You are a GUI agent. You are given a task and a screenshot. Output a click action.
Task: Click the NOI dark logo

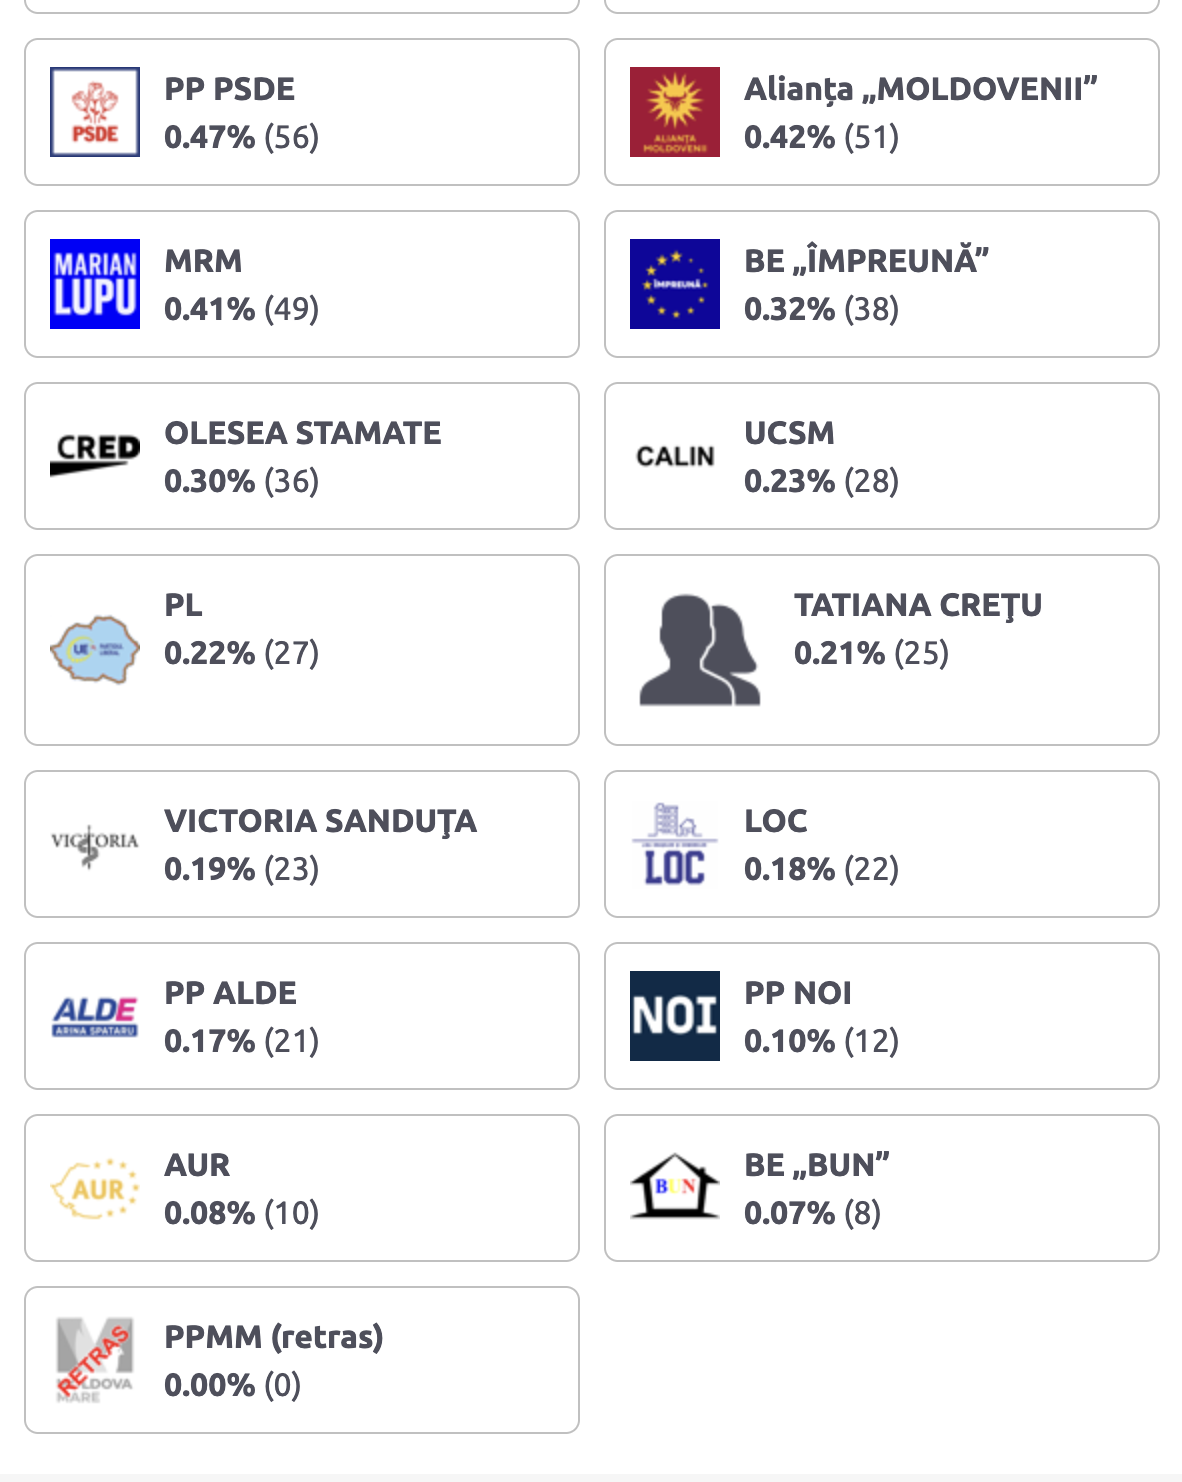click(675, 1016)
